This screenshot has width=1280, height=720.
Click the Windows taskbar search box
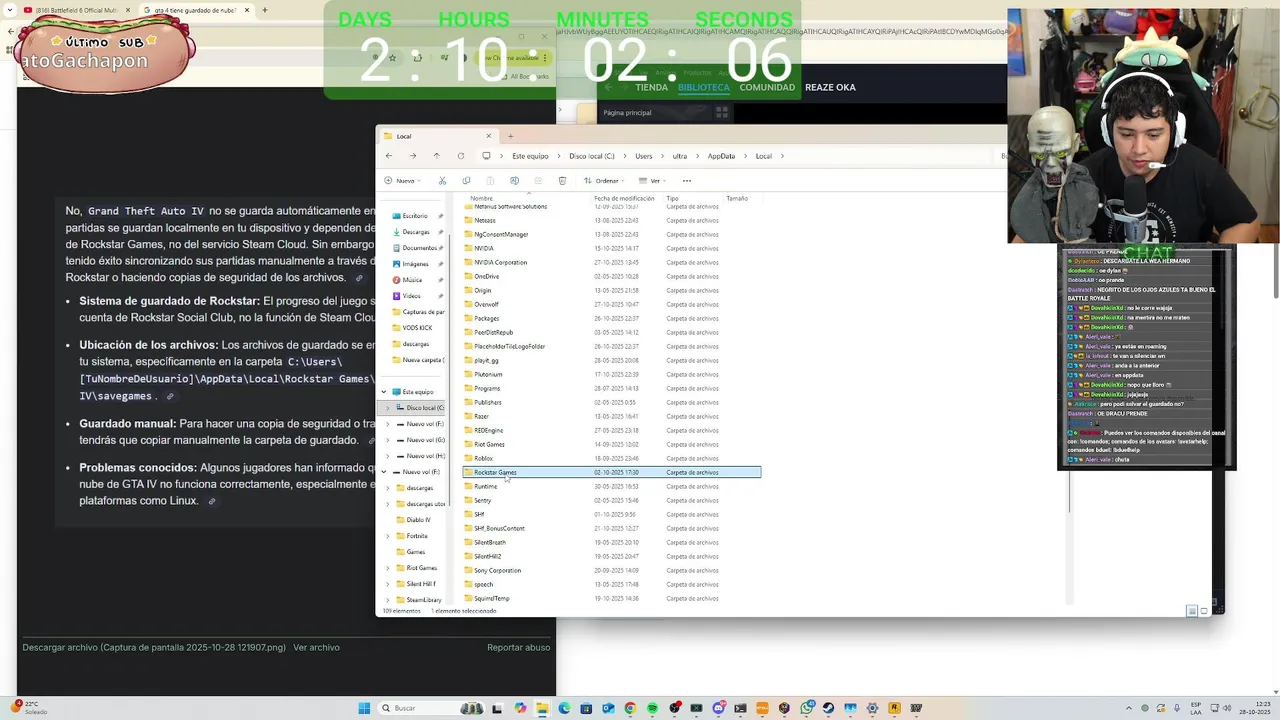(x=430, y=708)
